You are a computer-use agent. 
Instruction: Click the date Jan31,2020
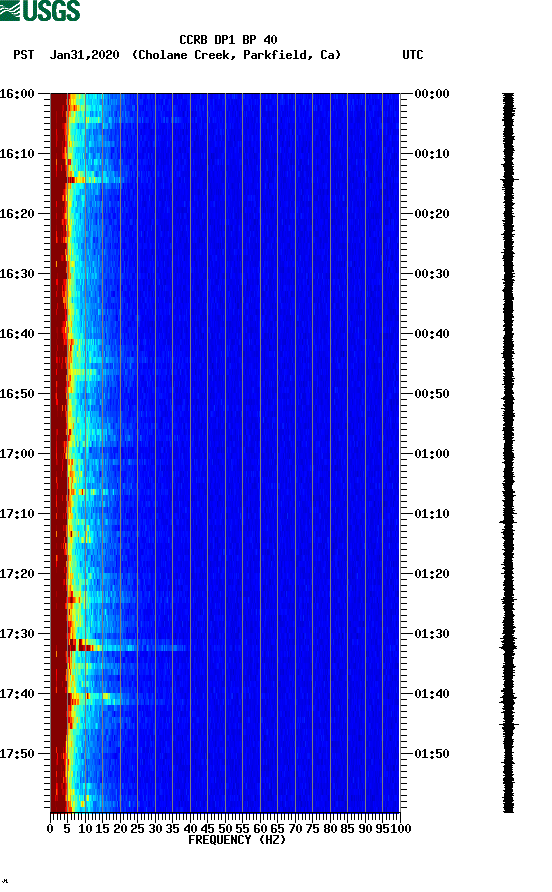tap(85, 55)
